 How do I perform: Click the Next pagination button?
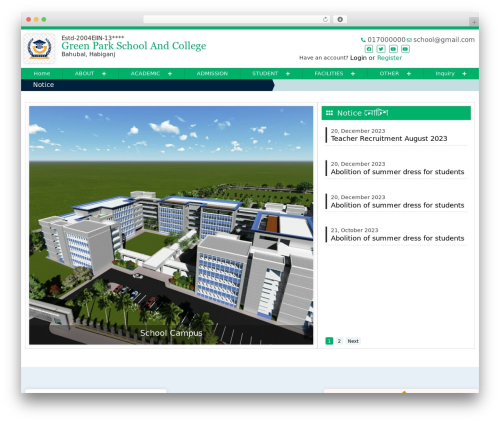click(x=353, y=341)
